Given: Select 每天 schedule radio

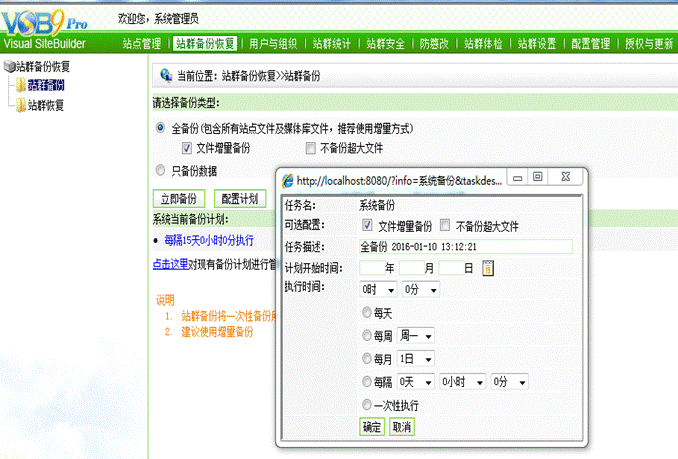Looking at the screenshot, I should coord(367,312).
